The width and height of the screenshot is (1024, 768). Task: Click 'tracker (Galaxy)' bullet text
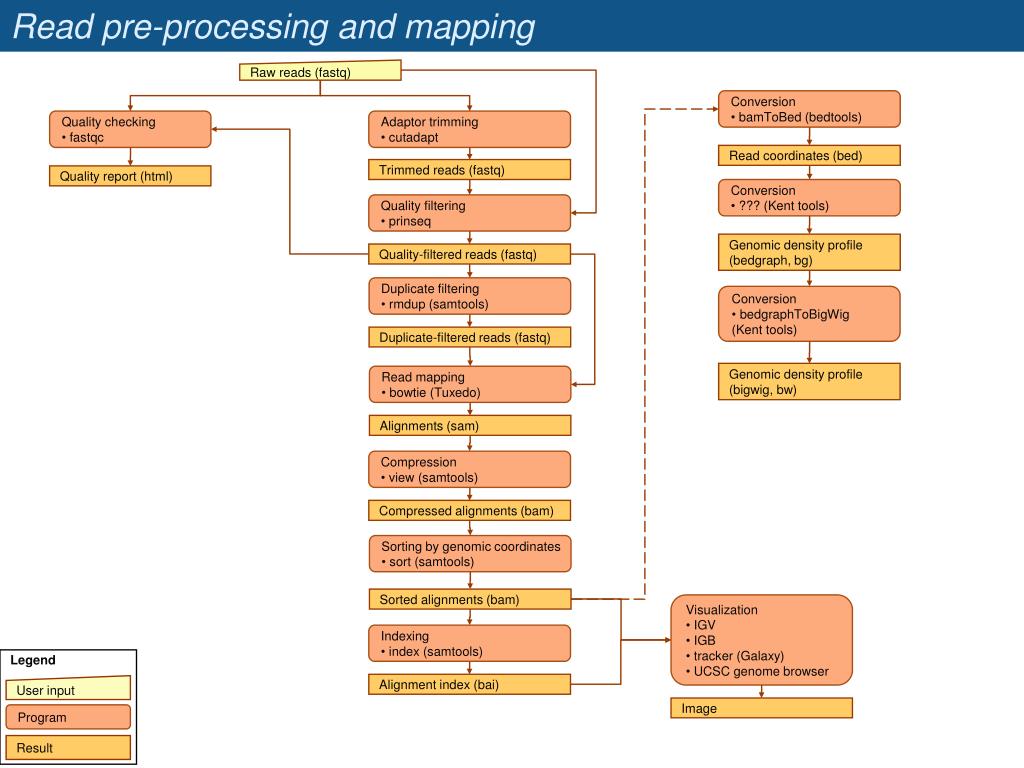click(x=738, y=656)
